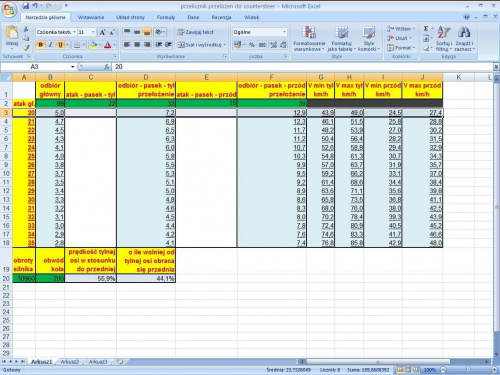Open the Sortuj i filtruj tool
Image resolution: width=500 pixels, height=375 pixels.
click(x=444, y=39)
